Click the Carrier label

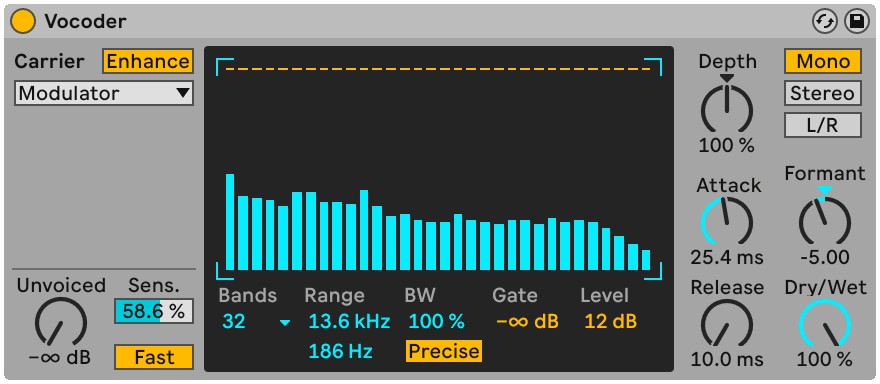point(49,61)
